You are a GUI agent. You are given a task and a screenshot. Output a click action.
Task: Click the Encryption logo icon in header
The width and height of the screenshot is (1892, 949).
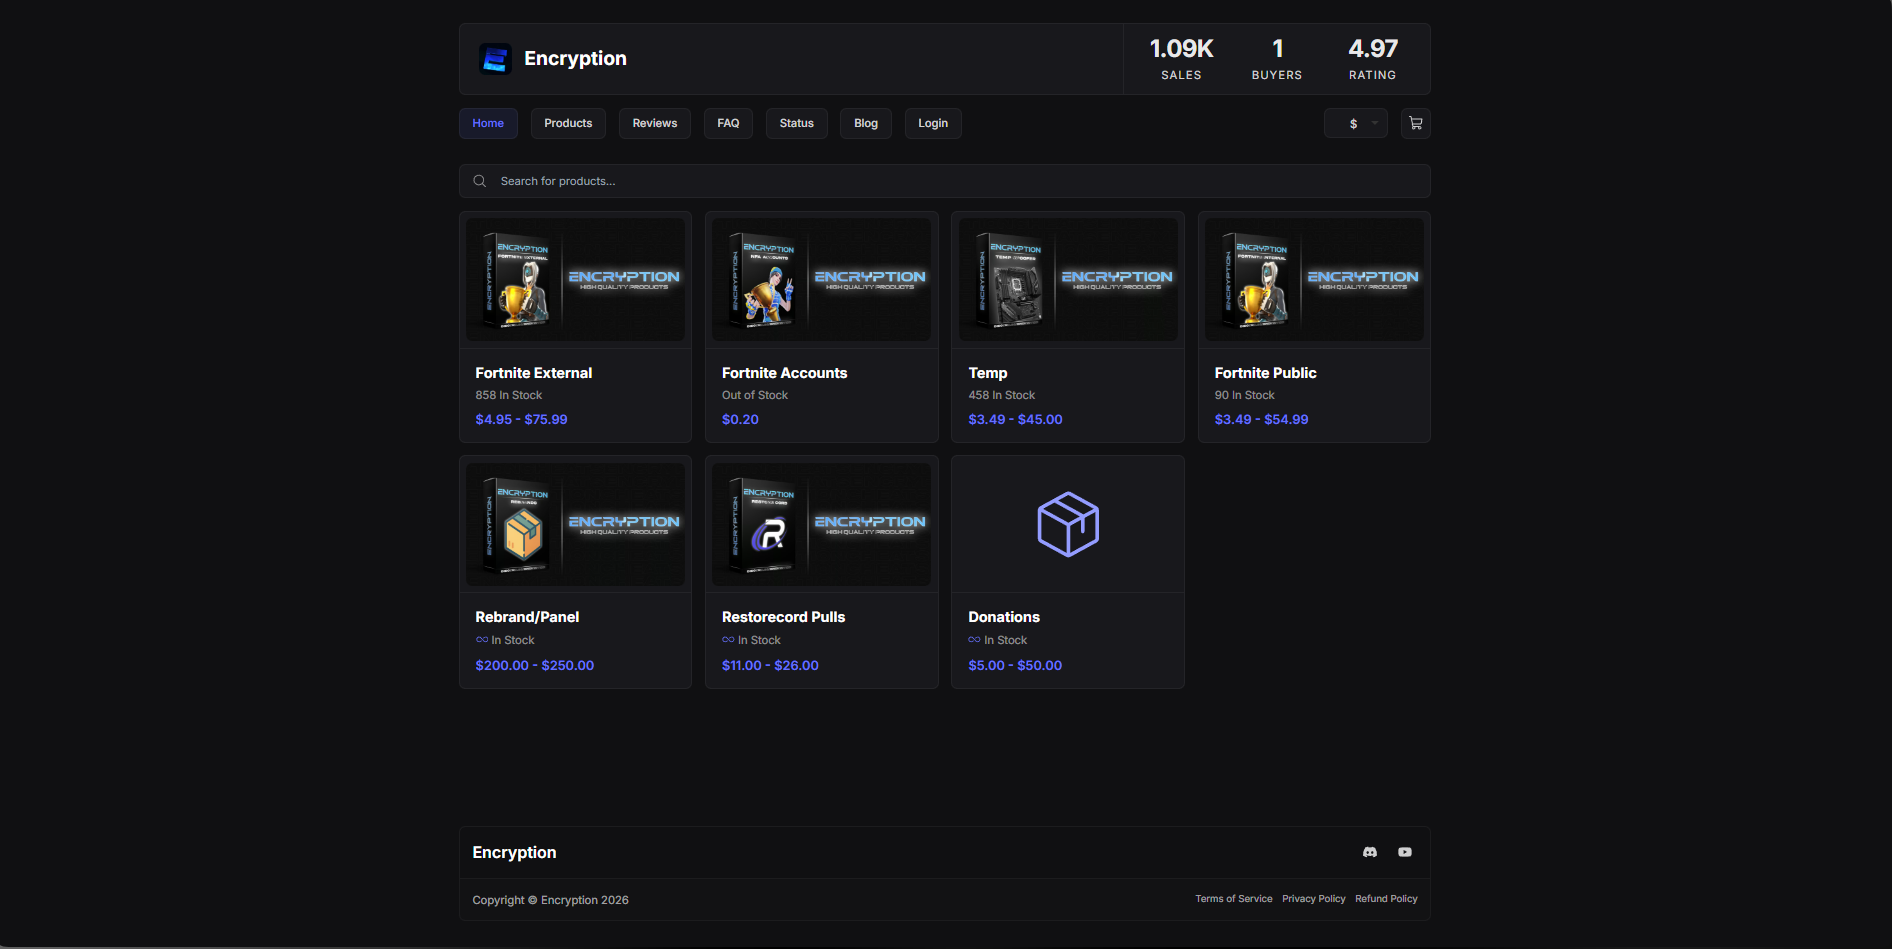point(495,59)
